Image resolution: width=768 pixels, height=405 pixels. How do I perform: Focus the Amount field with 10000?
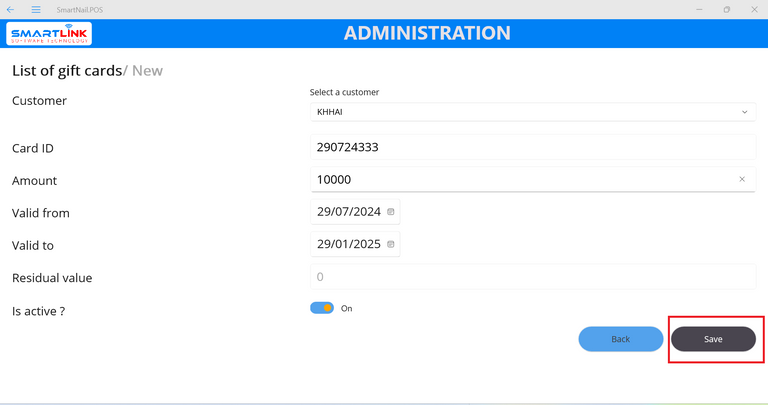520,179
